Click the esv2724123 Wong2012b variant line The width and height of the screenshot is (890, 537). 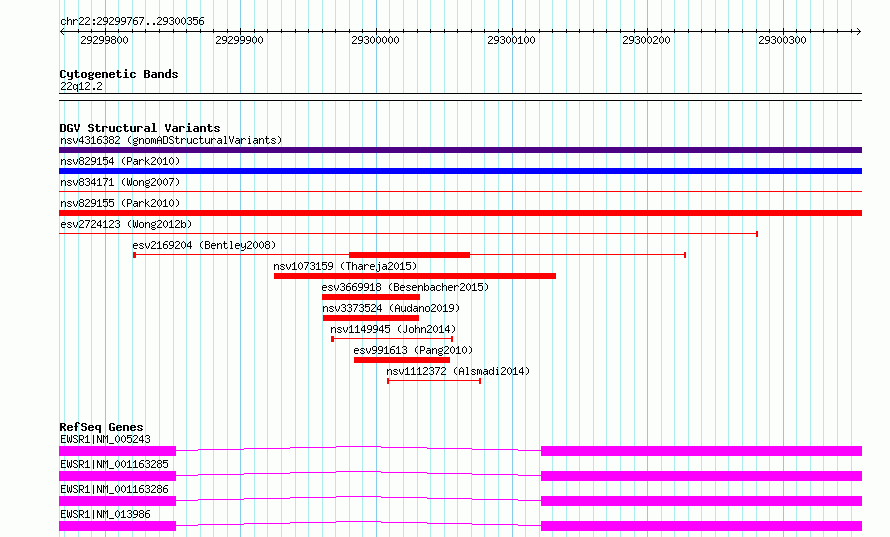tap(409, 234)
